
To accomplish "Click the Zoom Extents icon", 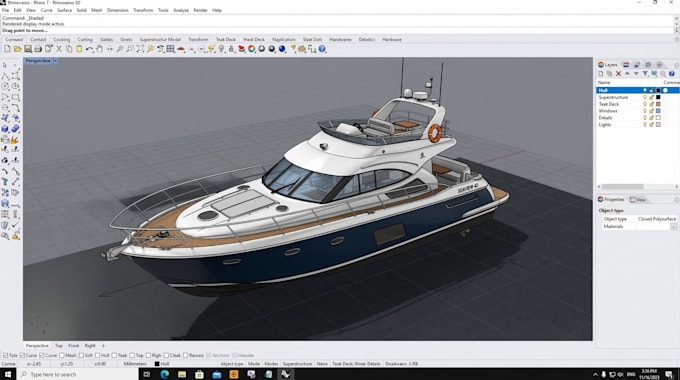I will coord(140,49).
